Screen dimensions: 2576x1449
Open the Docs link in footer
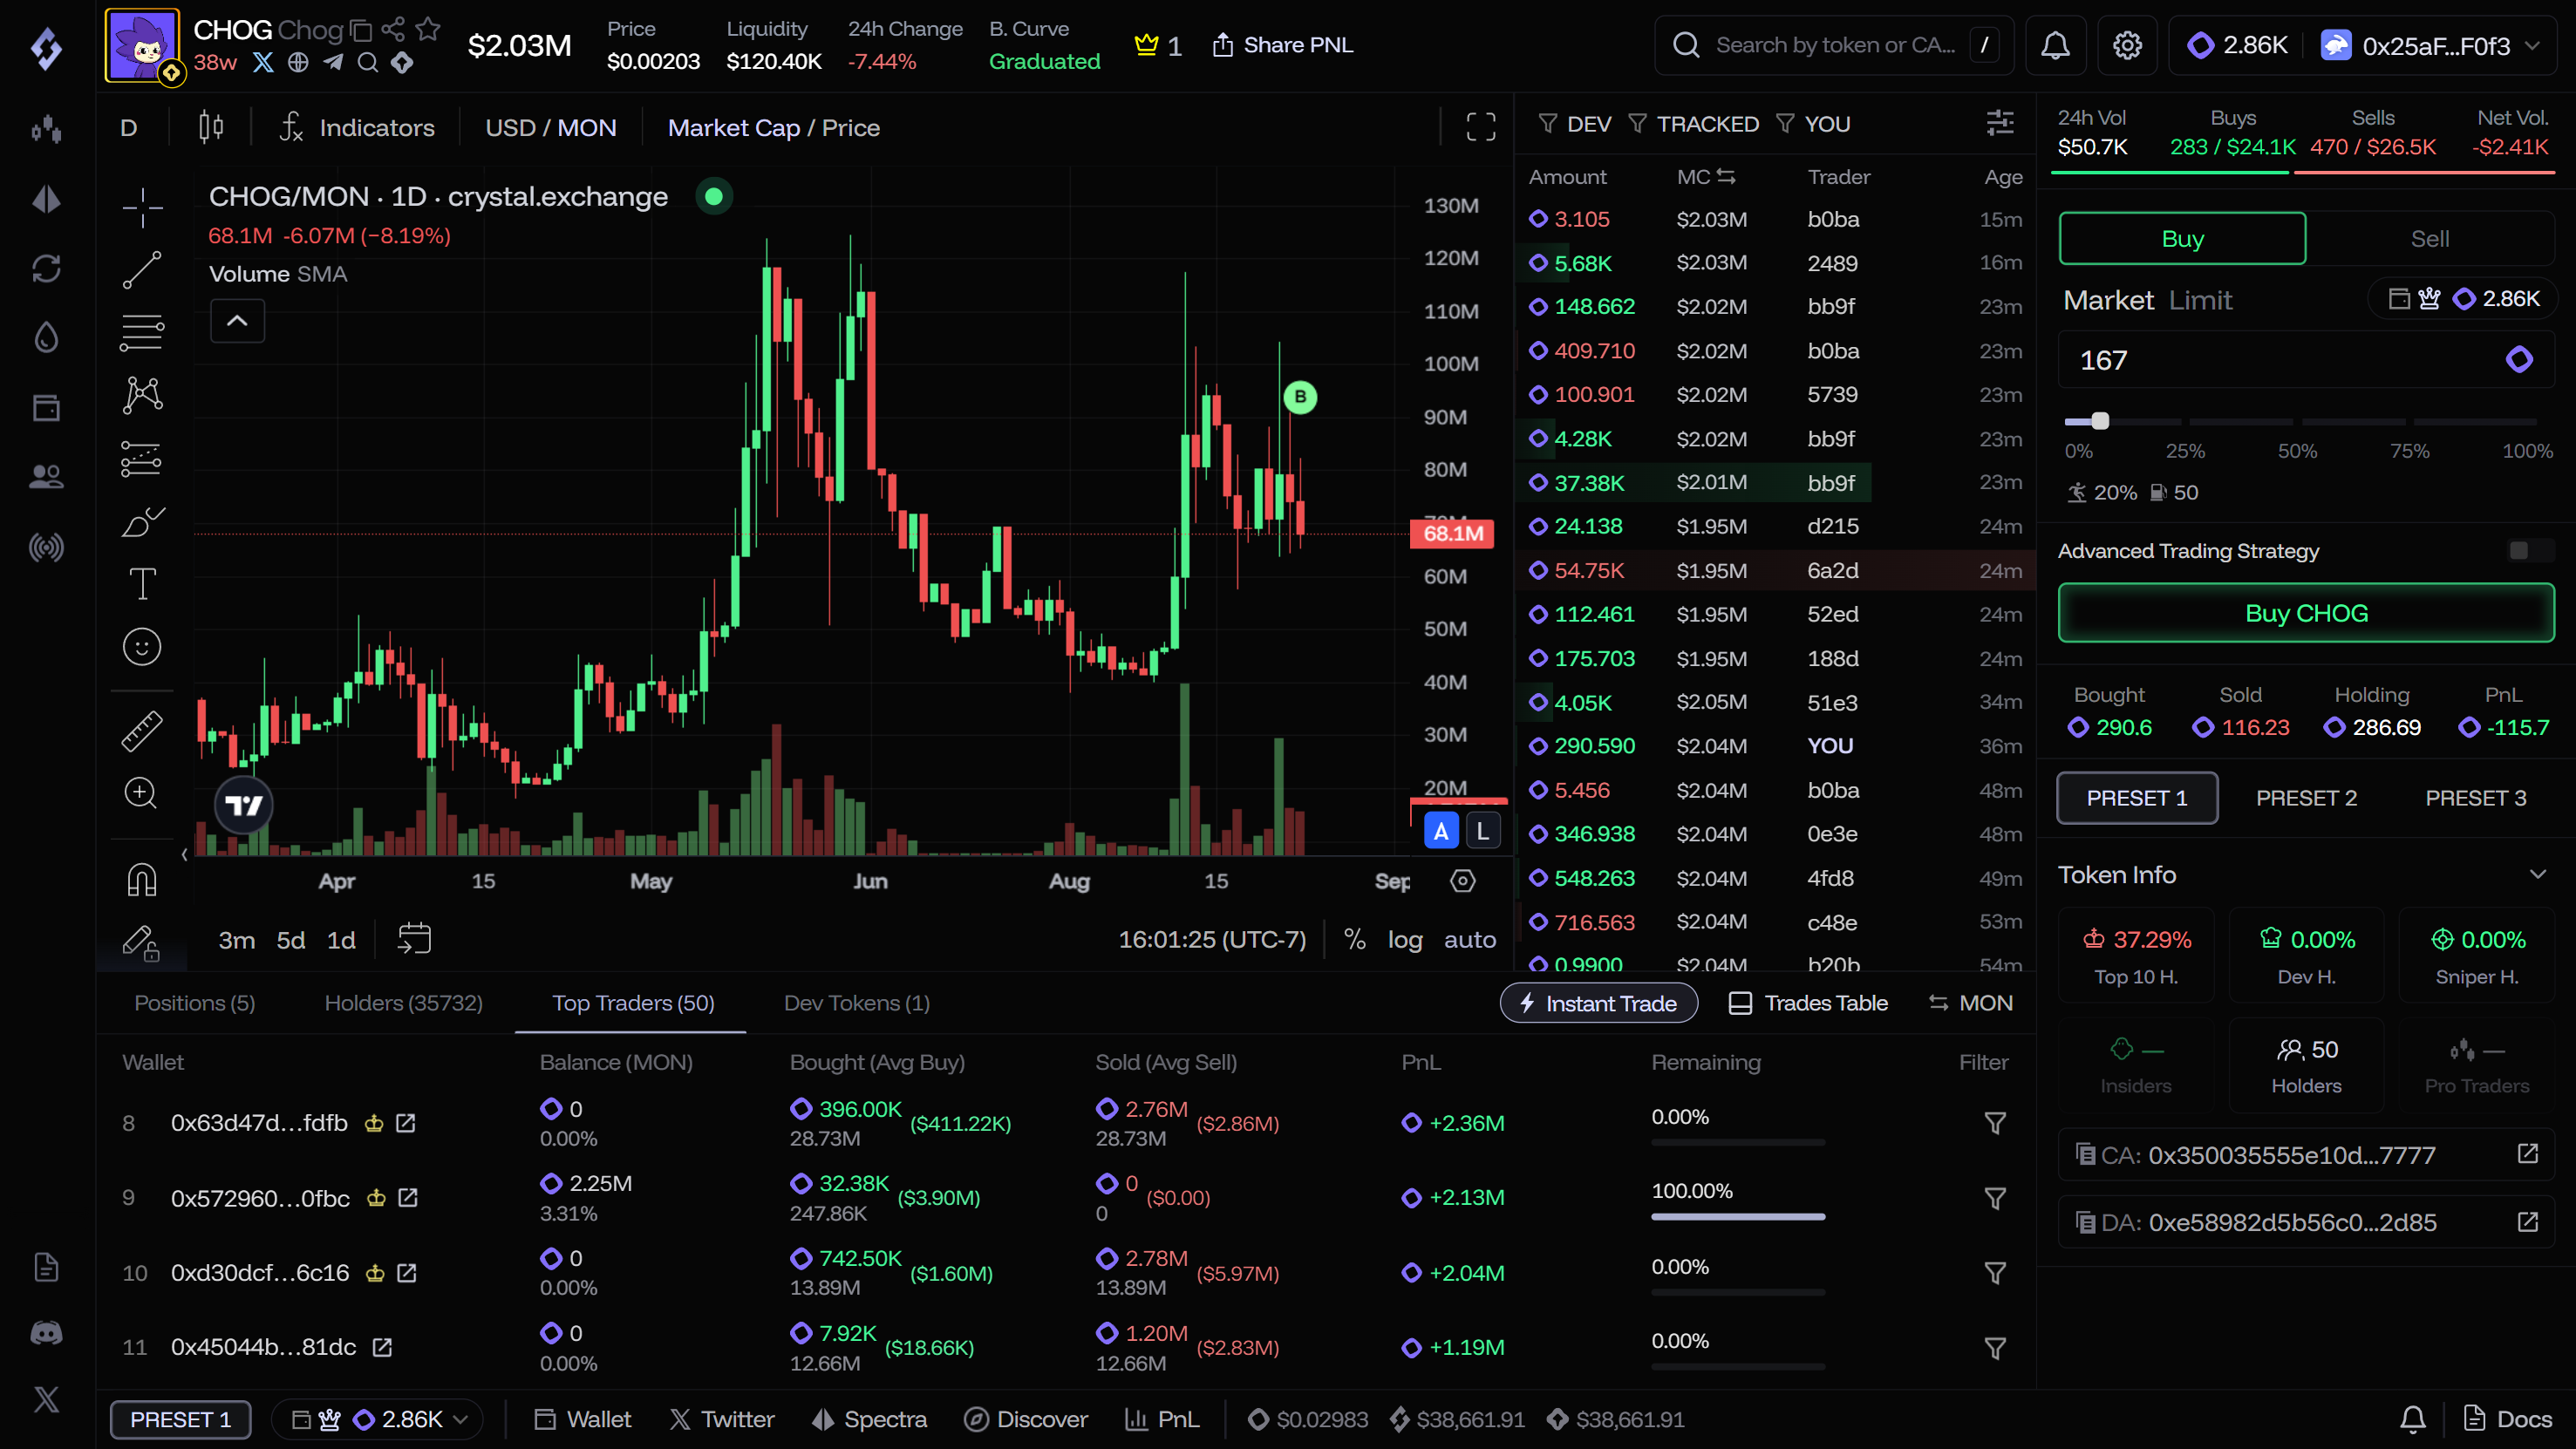point(2507,1419)
